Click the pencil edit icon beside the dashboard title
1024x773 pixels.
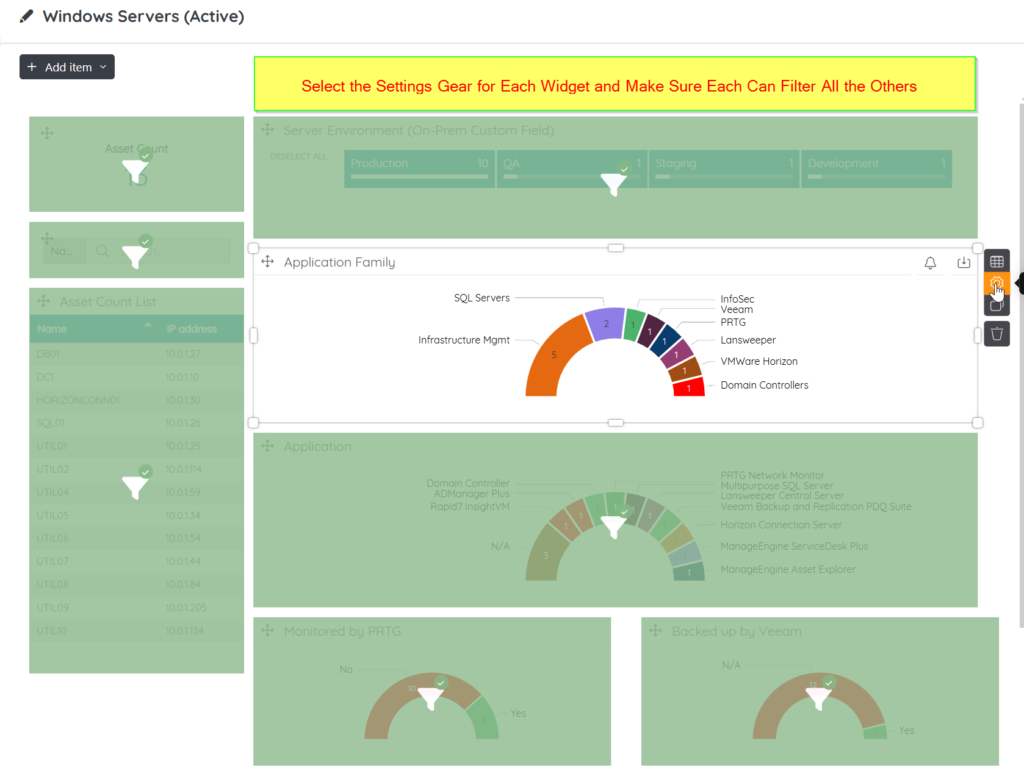point(24,16)
